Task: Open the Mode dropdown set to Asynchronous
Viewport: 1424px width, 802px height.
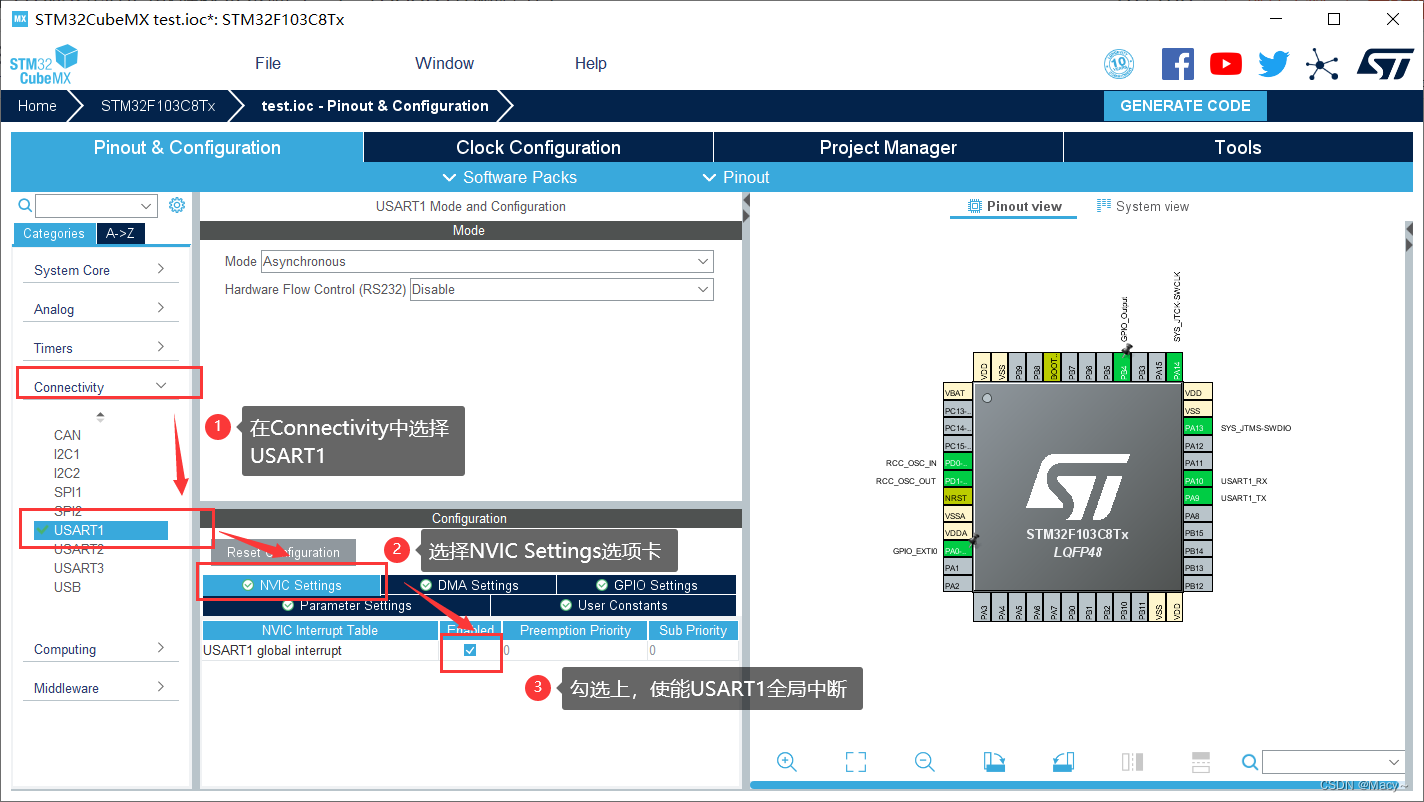Action: [487, 261]
